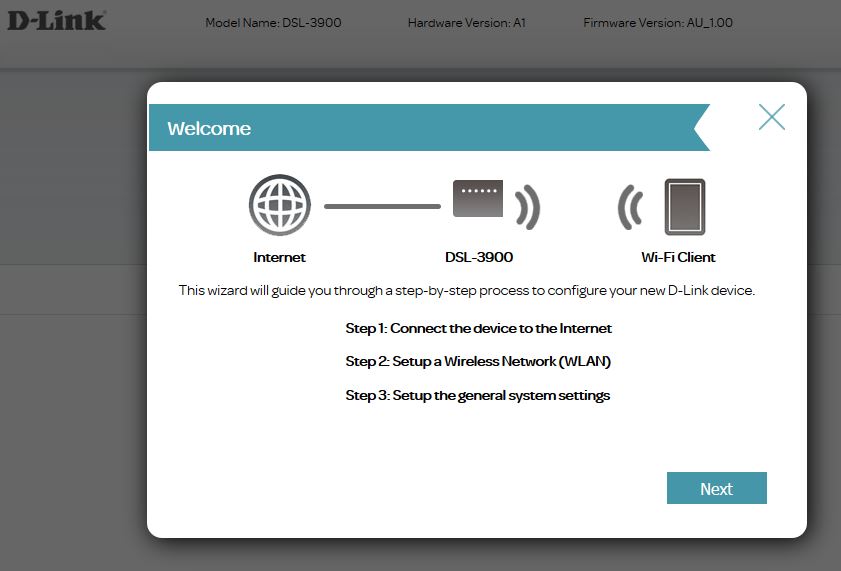Click the Wi-Fi Client label
This screenshot has width=841, height=571.
[x=678, y=257]
